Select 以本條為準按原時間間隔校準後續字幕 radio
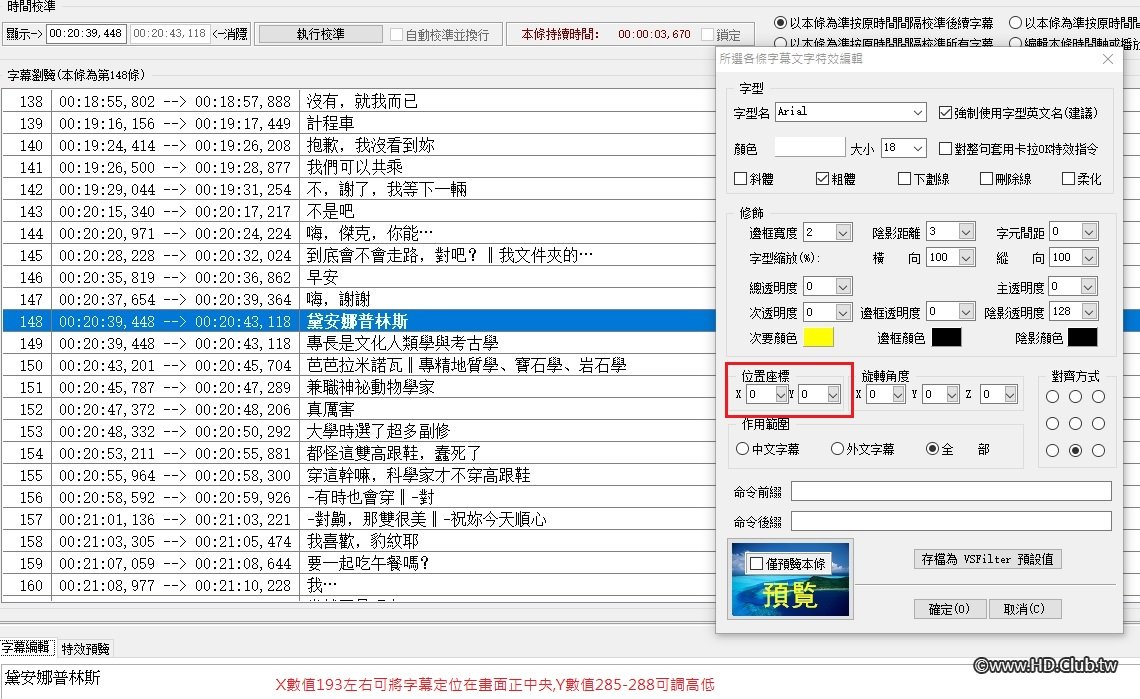Screen dimensions: 1140x699 (781, 23)
